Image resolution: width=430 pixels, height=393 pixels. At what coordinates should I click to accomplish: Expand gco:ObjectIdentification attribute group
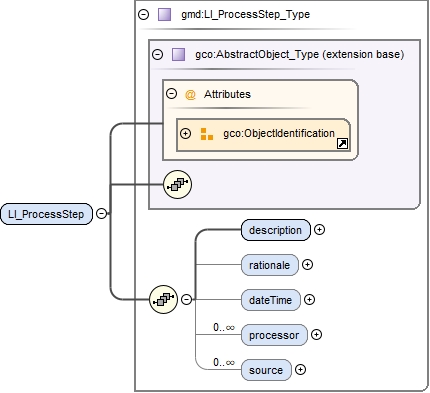(185, 133)
